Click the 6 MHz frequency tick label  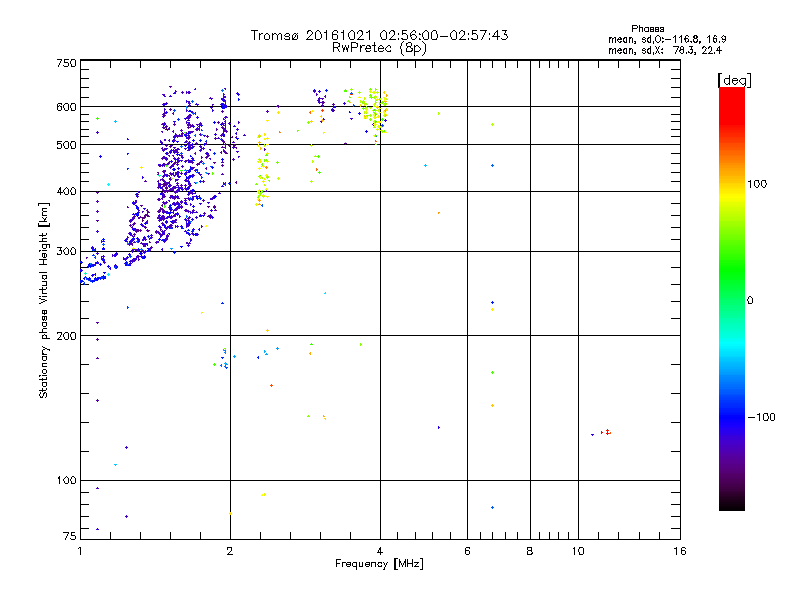click(467, 551)
